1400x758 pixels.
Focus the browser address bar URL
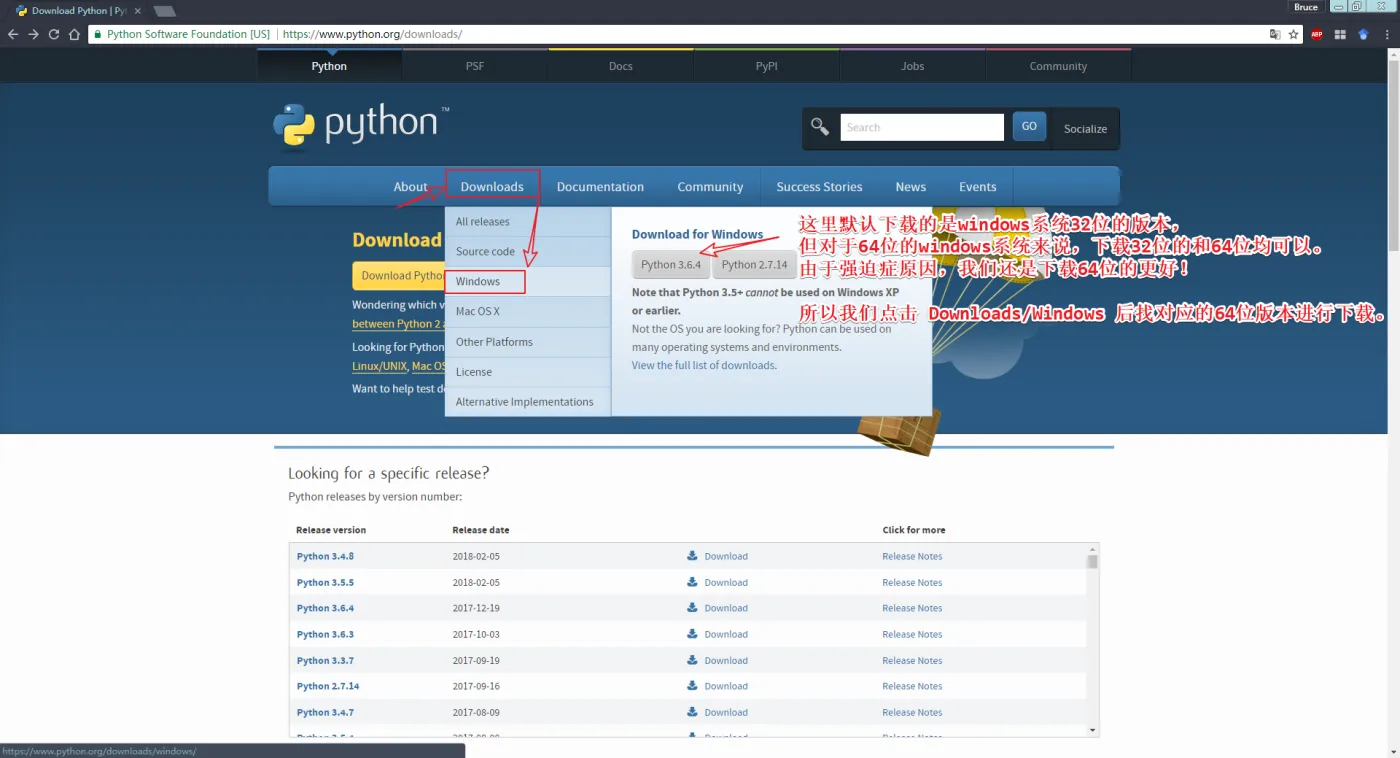click(x=372, y=34)
